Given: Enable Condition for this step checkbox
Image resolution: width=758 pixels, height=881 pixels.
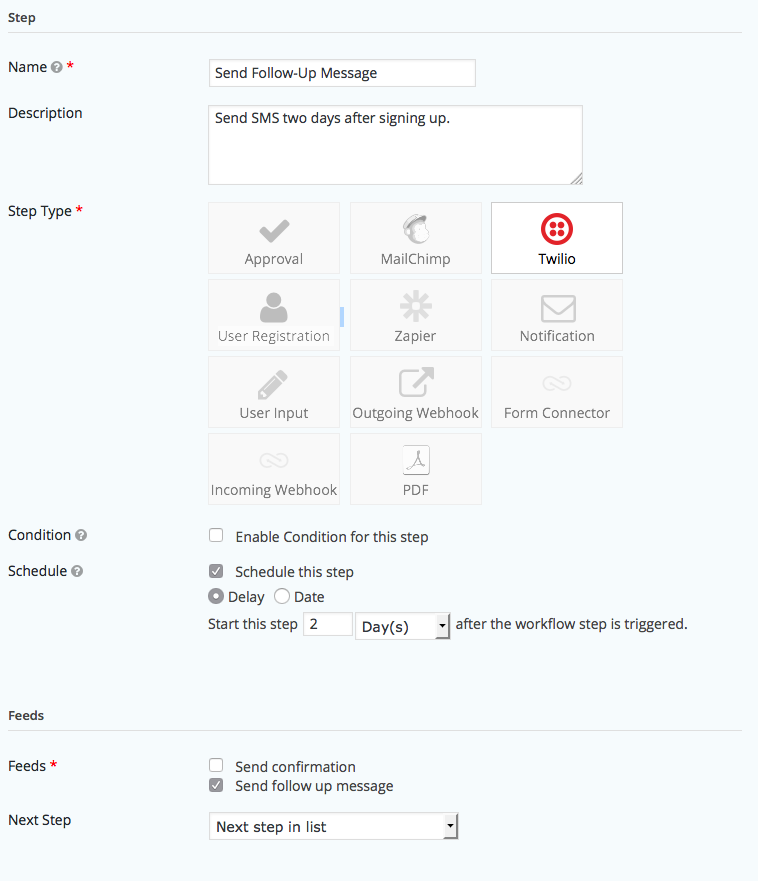Looking at the screenshot, I should [x=216, y=535].
